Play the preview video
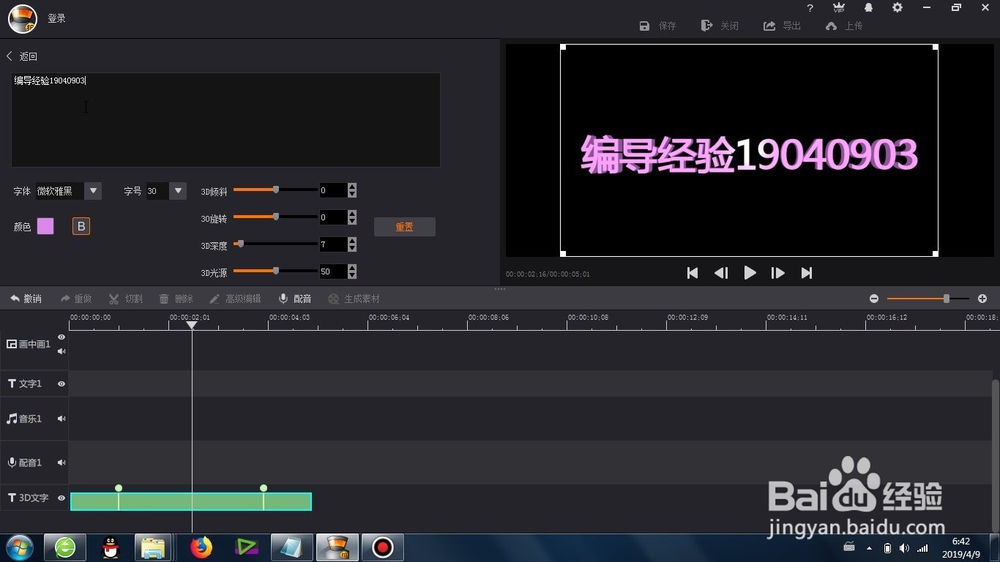Viewport: 1000px width, 562px height. click(749, 273)
